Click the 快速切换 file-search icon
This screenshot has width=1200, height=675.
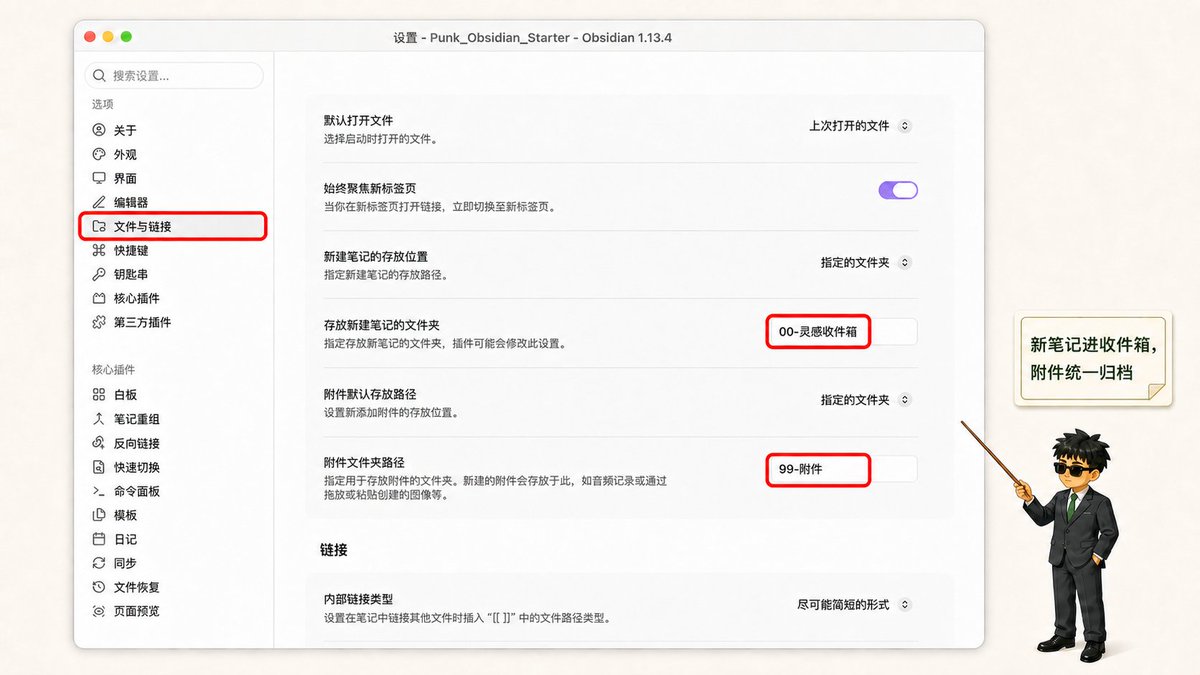[x=98, y=467]
